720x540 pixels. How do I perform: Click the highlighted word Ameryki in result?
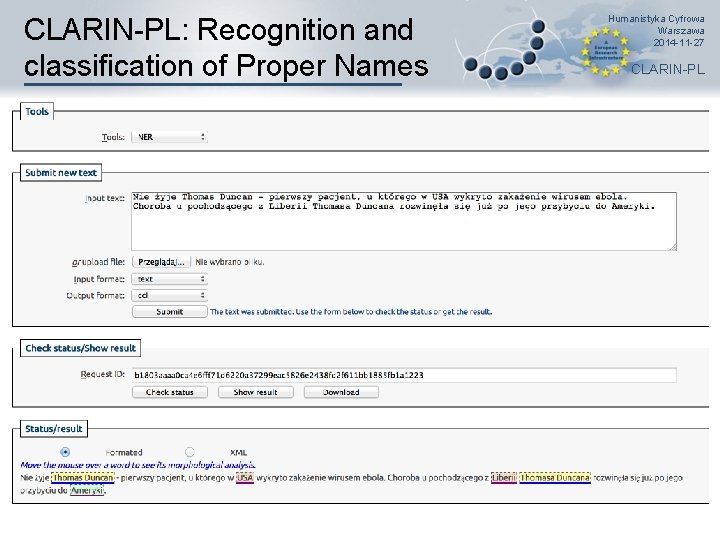[87, 490]
